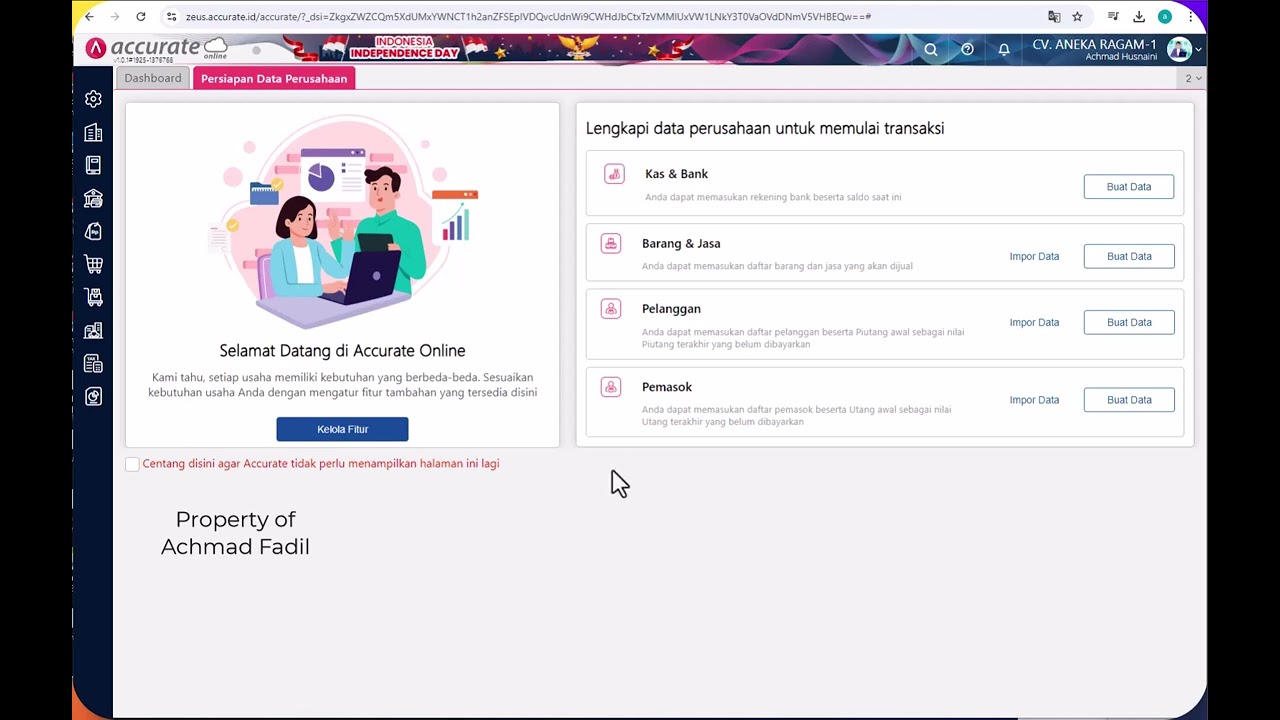The height and width of the screenshot is (720, 1280).
Task: Click the 'Pemasok' heading
Action: point(667,387)
